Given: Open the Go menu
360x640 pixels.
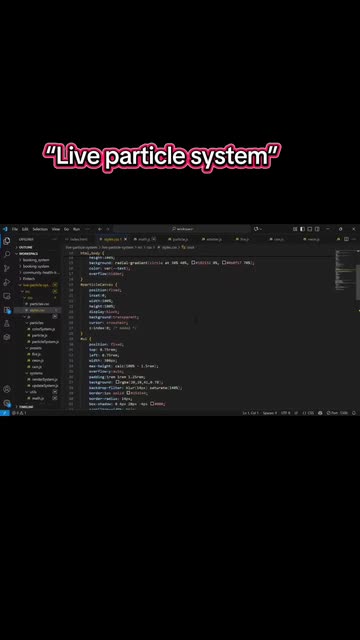Looking at the screenshot, I should pos(66,229).
